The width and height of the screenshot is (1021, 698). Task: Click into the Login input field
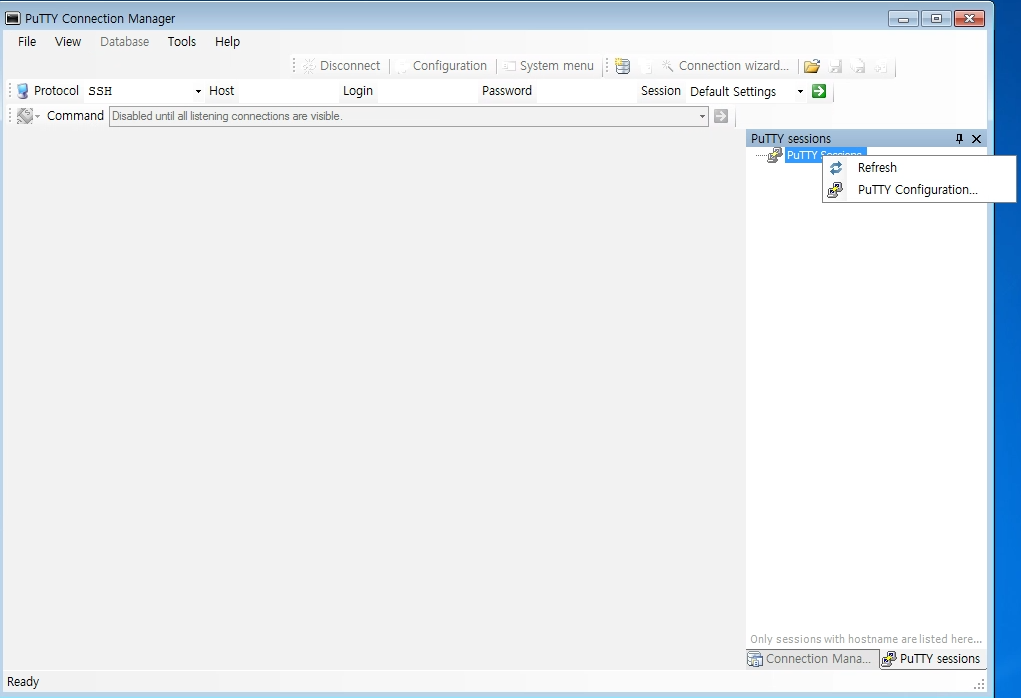click(426, 91)
